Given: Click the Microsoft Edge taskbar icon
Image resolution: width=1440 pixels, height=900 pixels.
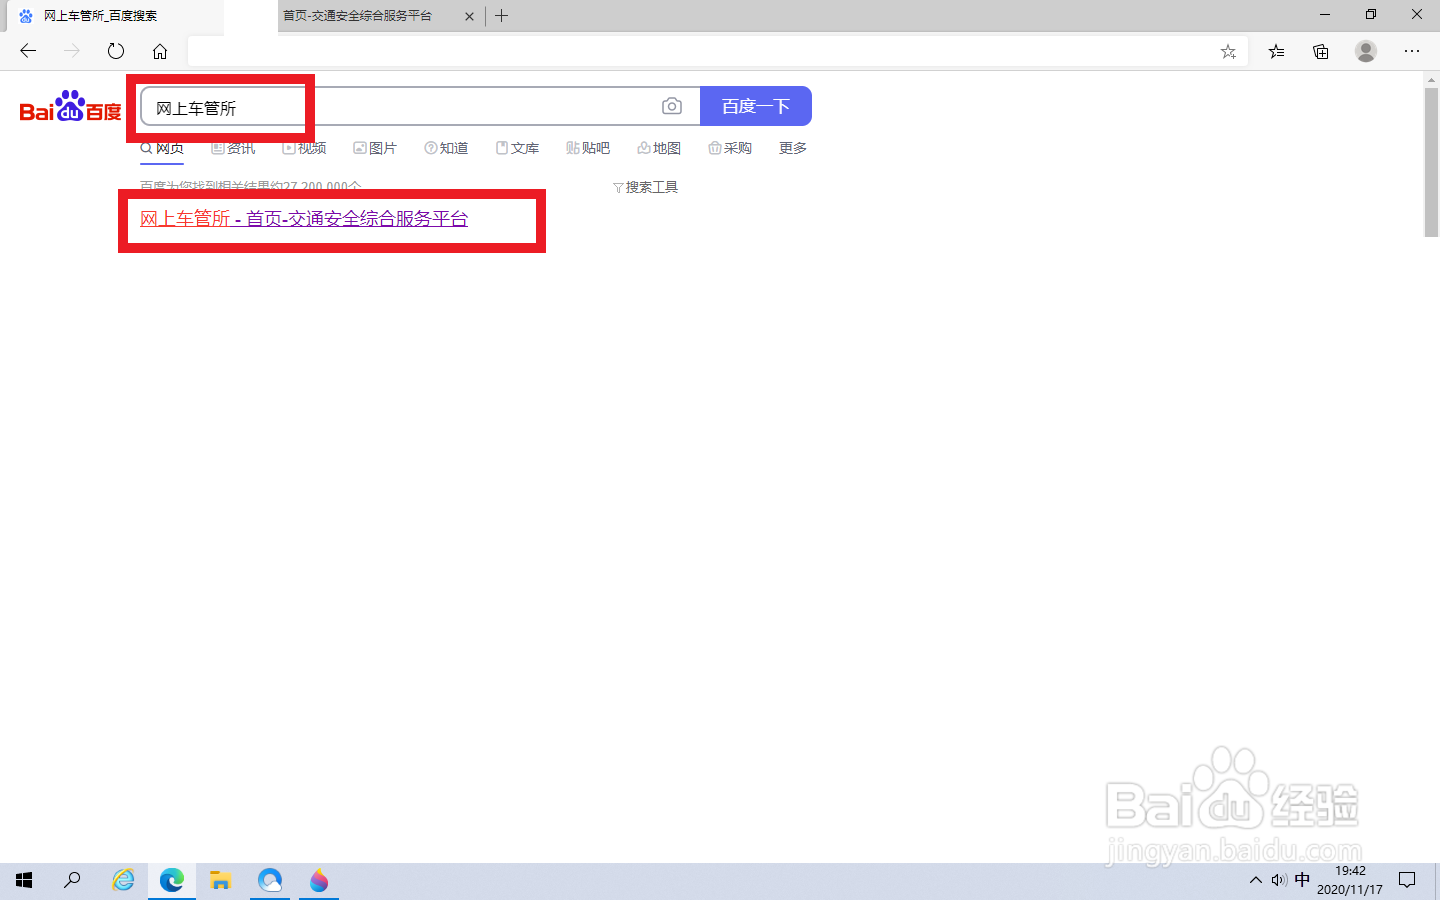Looking at the screenshot, I should click(172, 880).
